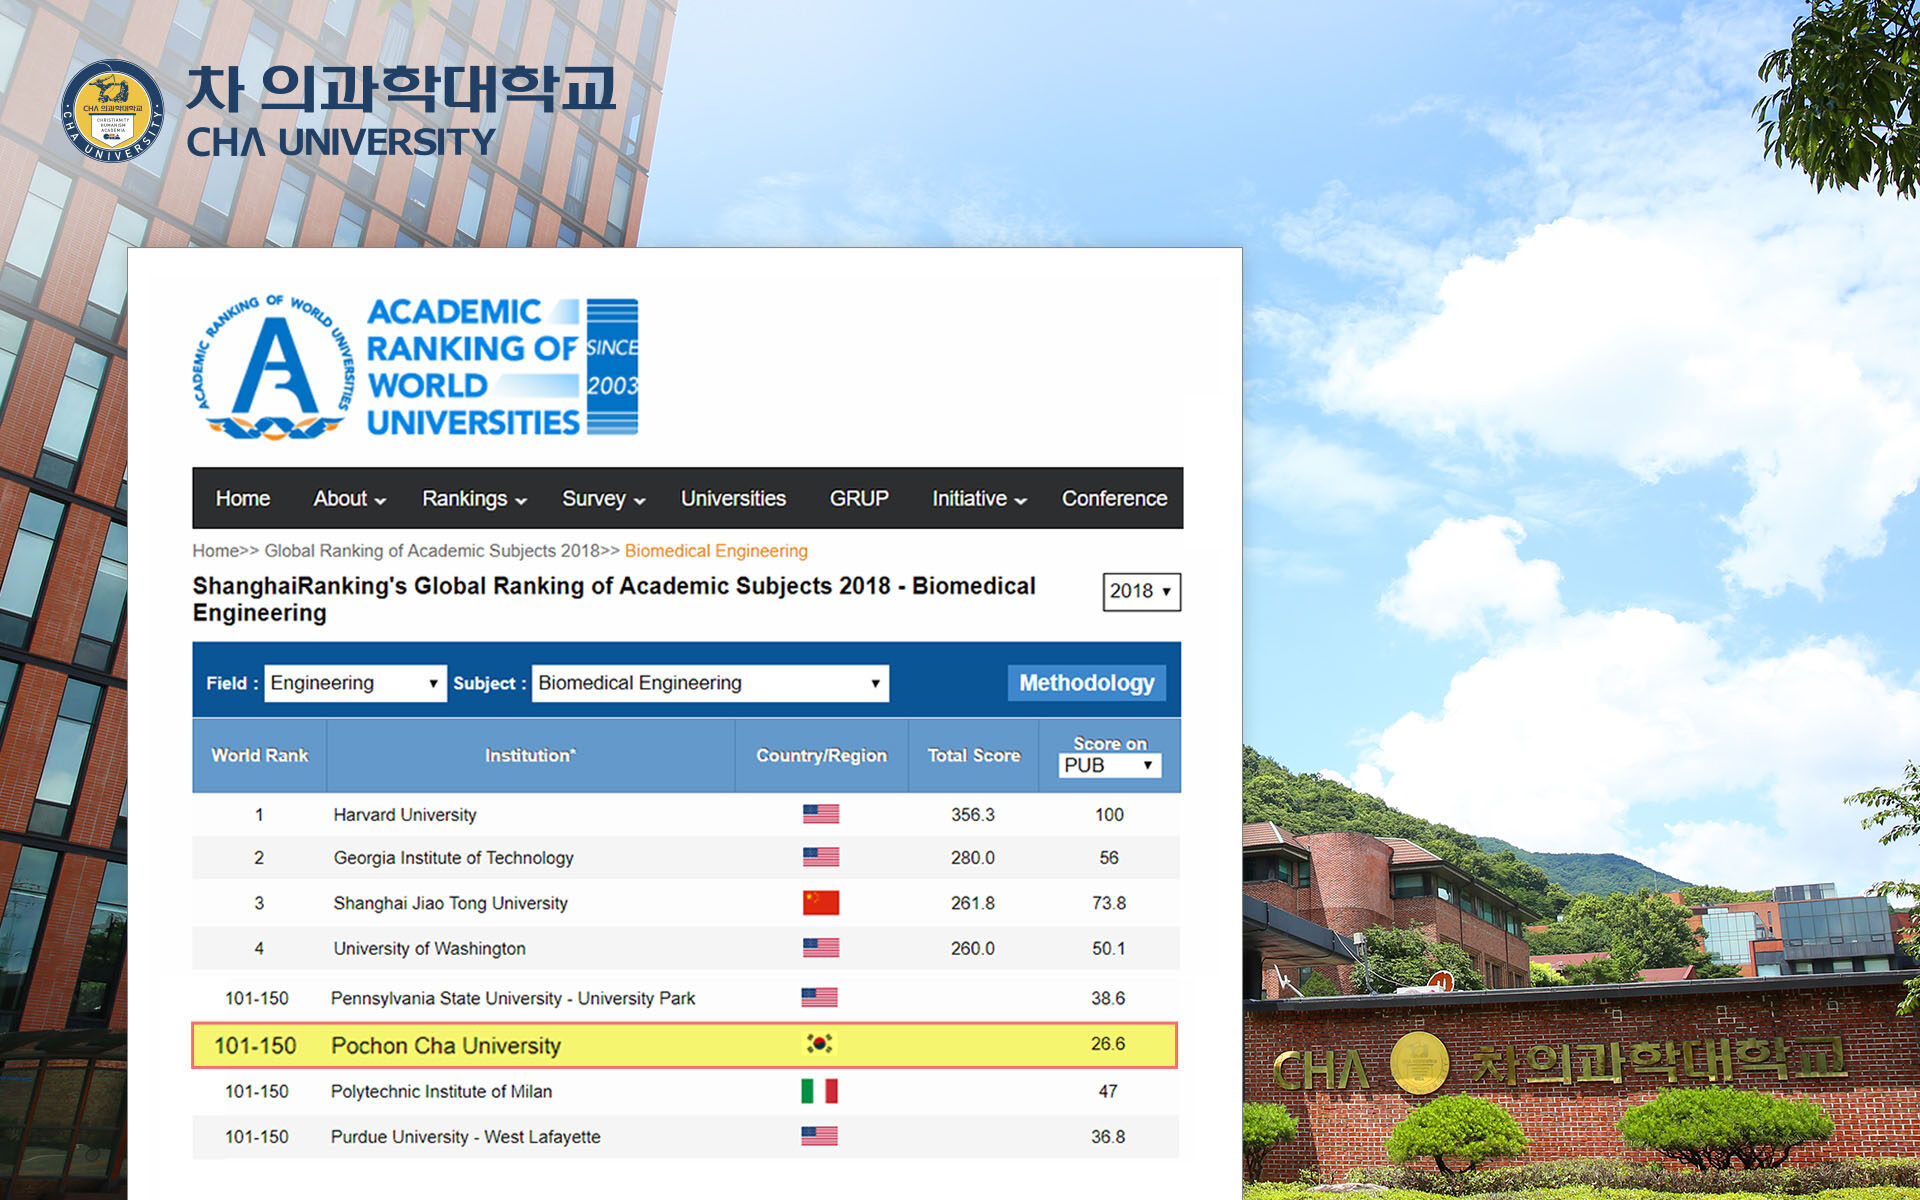Click Global Ranking of Academic Subjects 2018 breadcrumb
The image size is (1920, 1200).
pos(432,551)
